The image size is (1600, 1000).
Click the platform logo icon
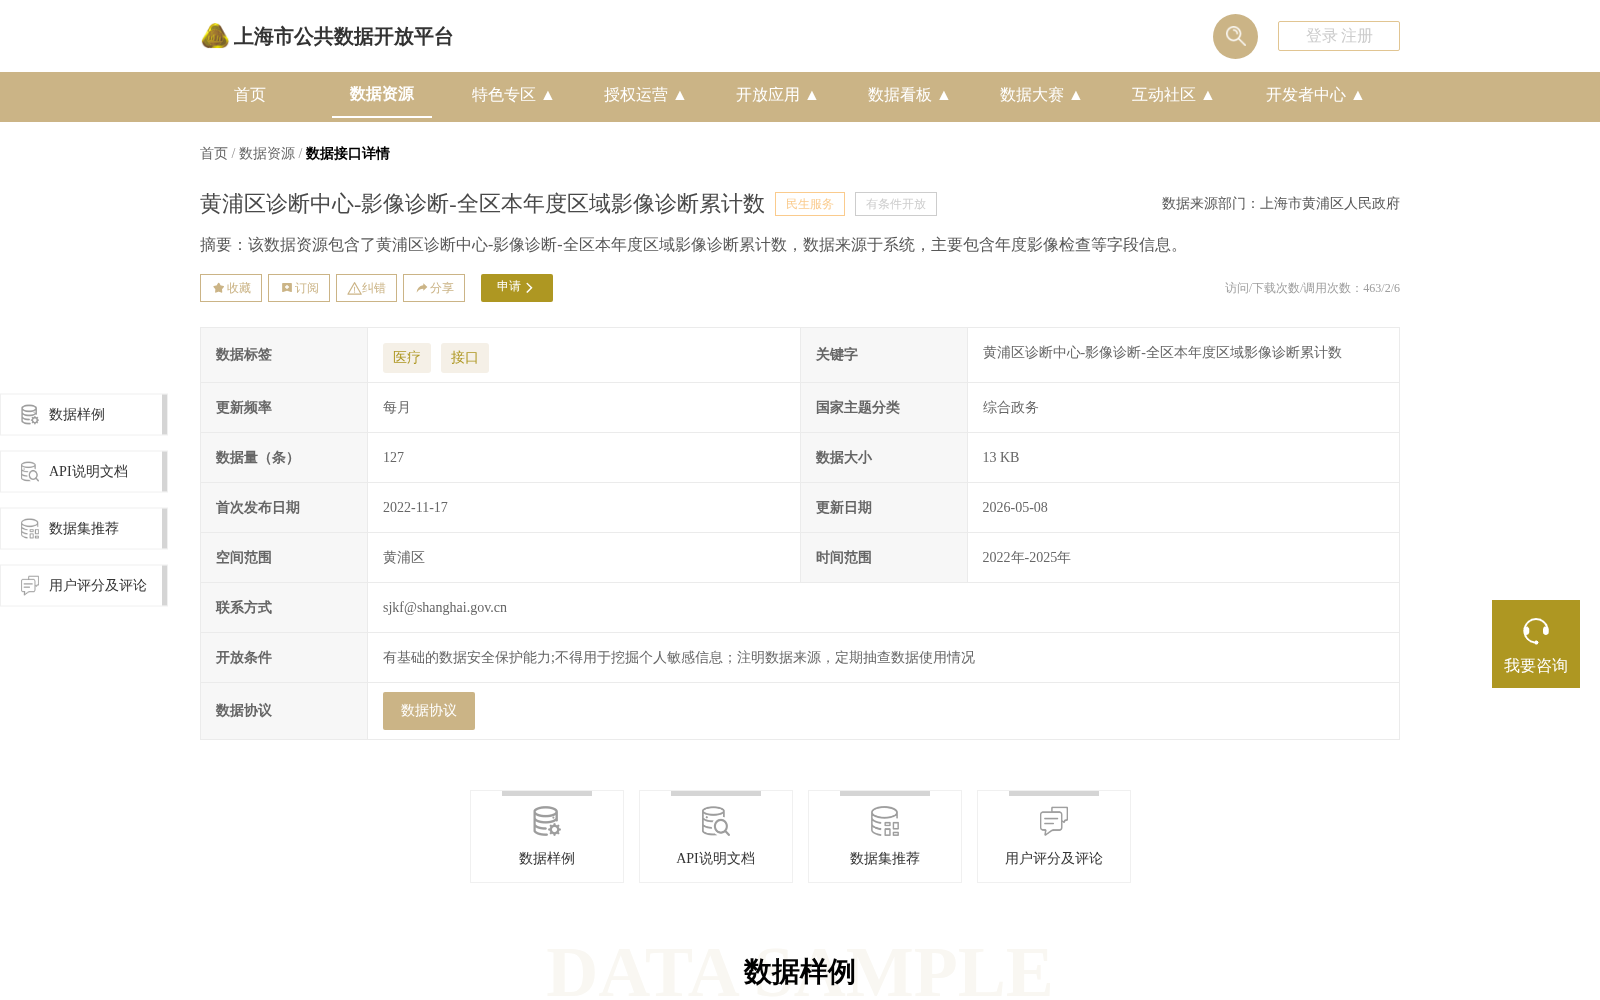214,36
